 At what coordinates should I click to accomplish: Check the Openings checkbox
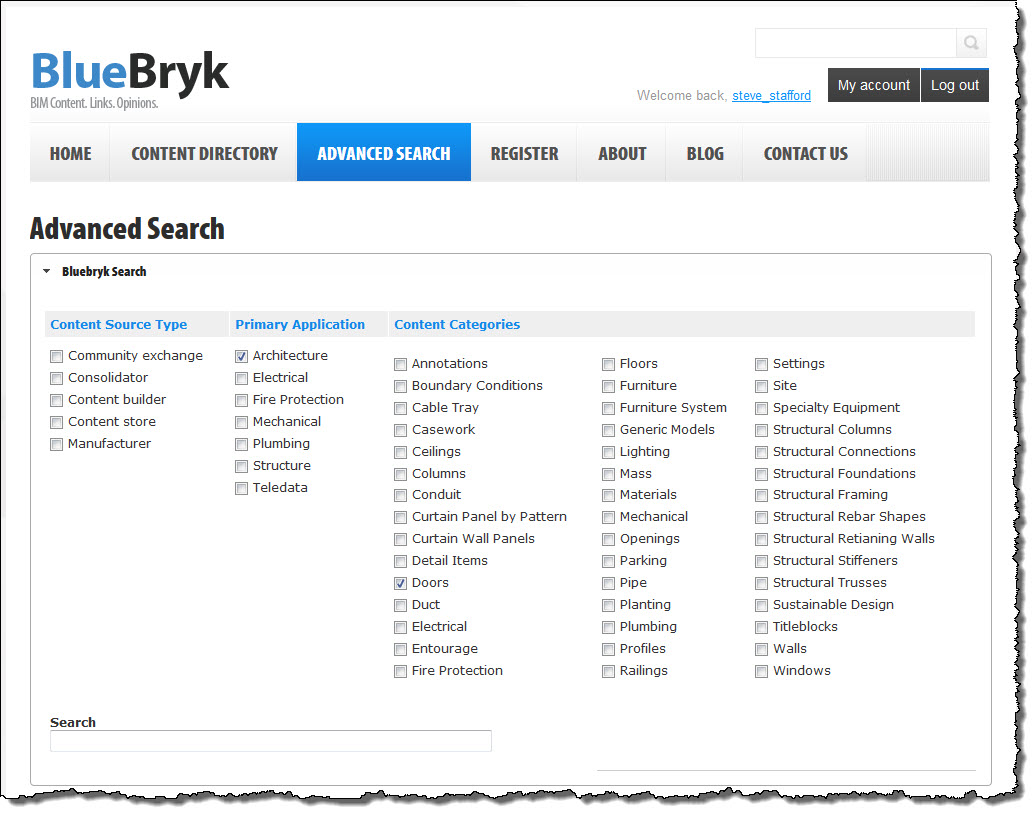[609, 540]
